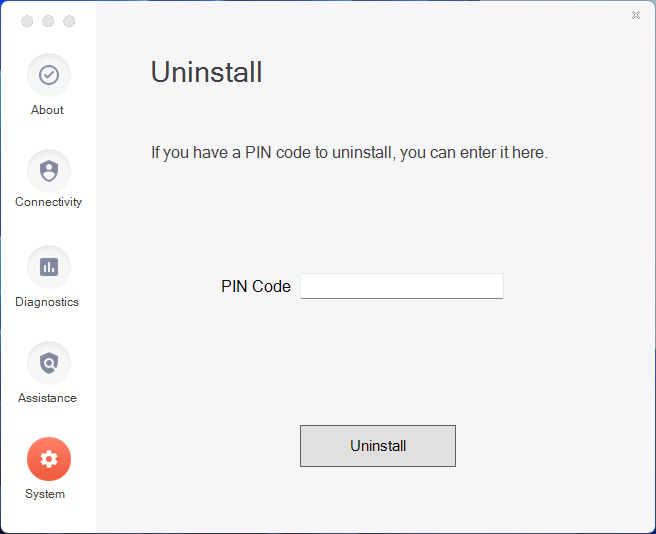Click the empty sidebar area below System

pos(48,518)
